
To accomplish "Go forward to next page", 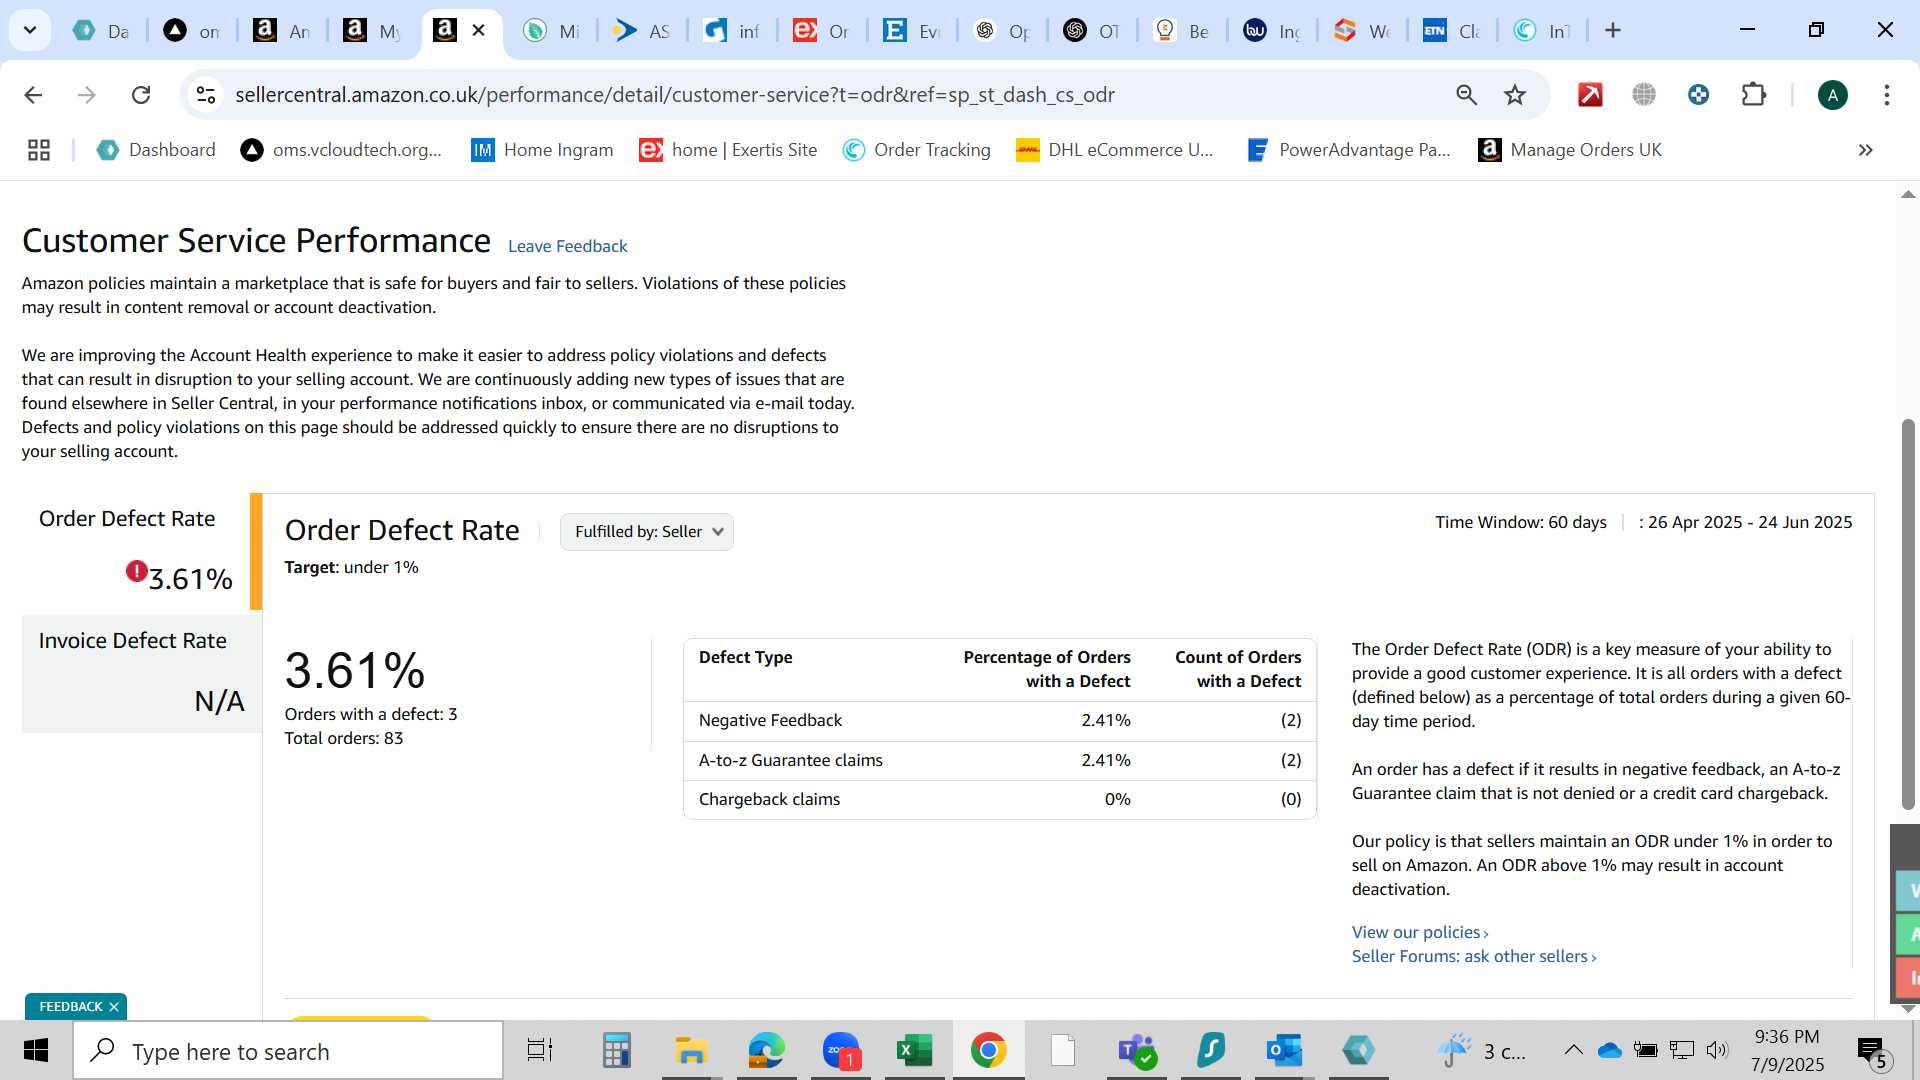I will (87, 95).
